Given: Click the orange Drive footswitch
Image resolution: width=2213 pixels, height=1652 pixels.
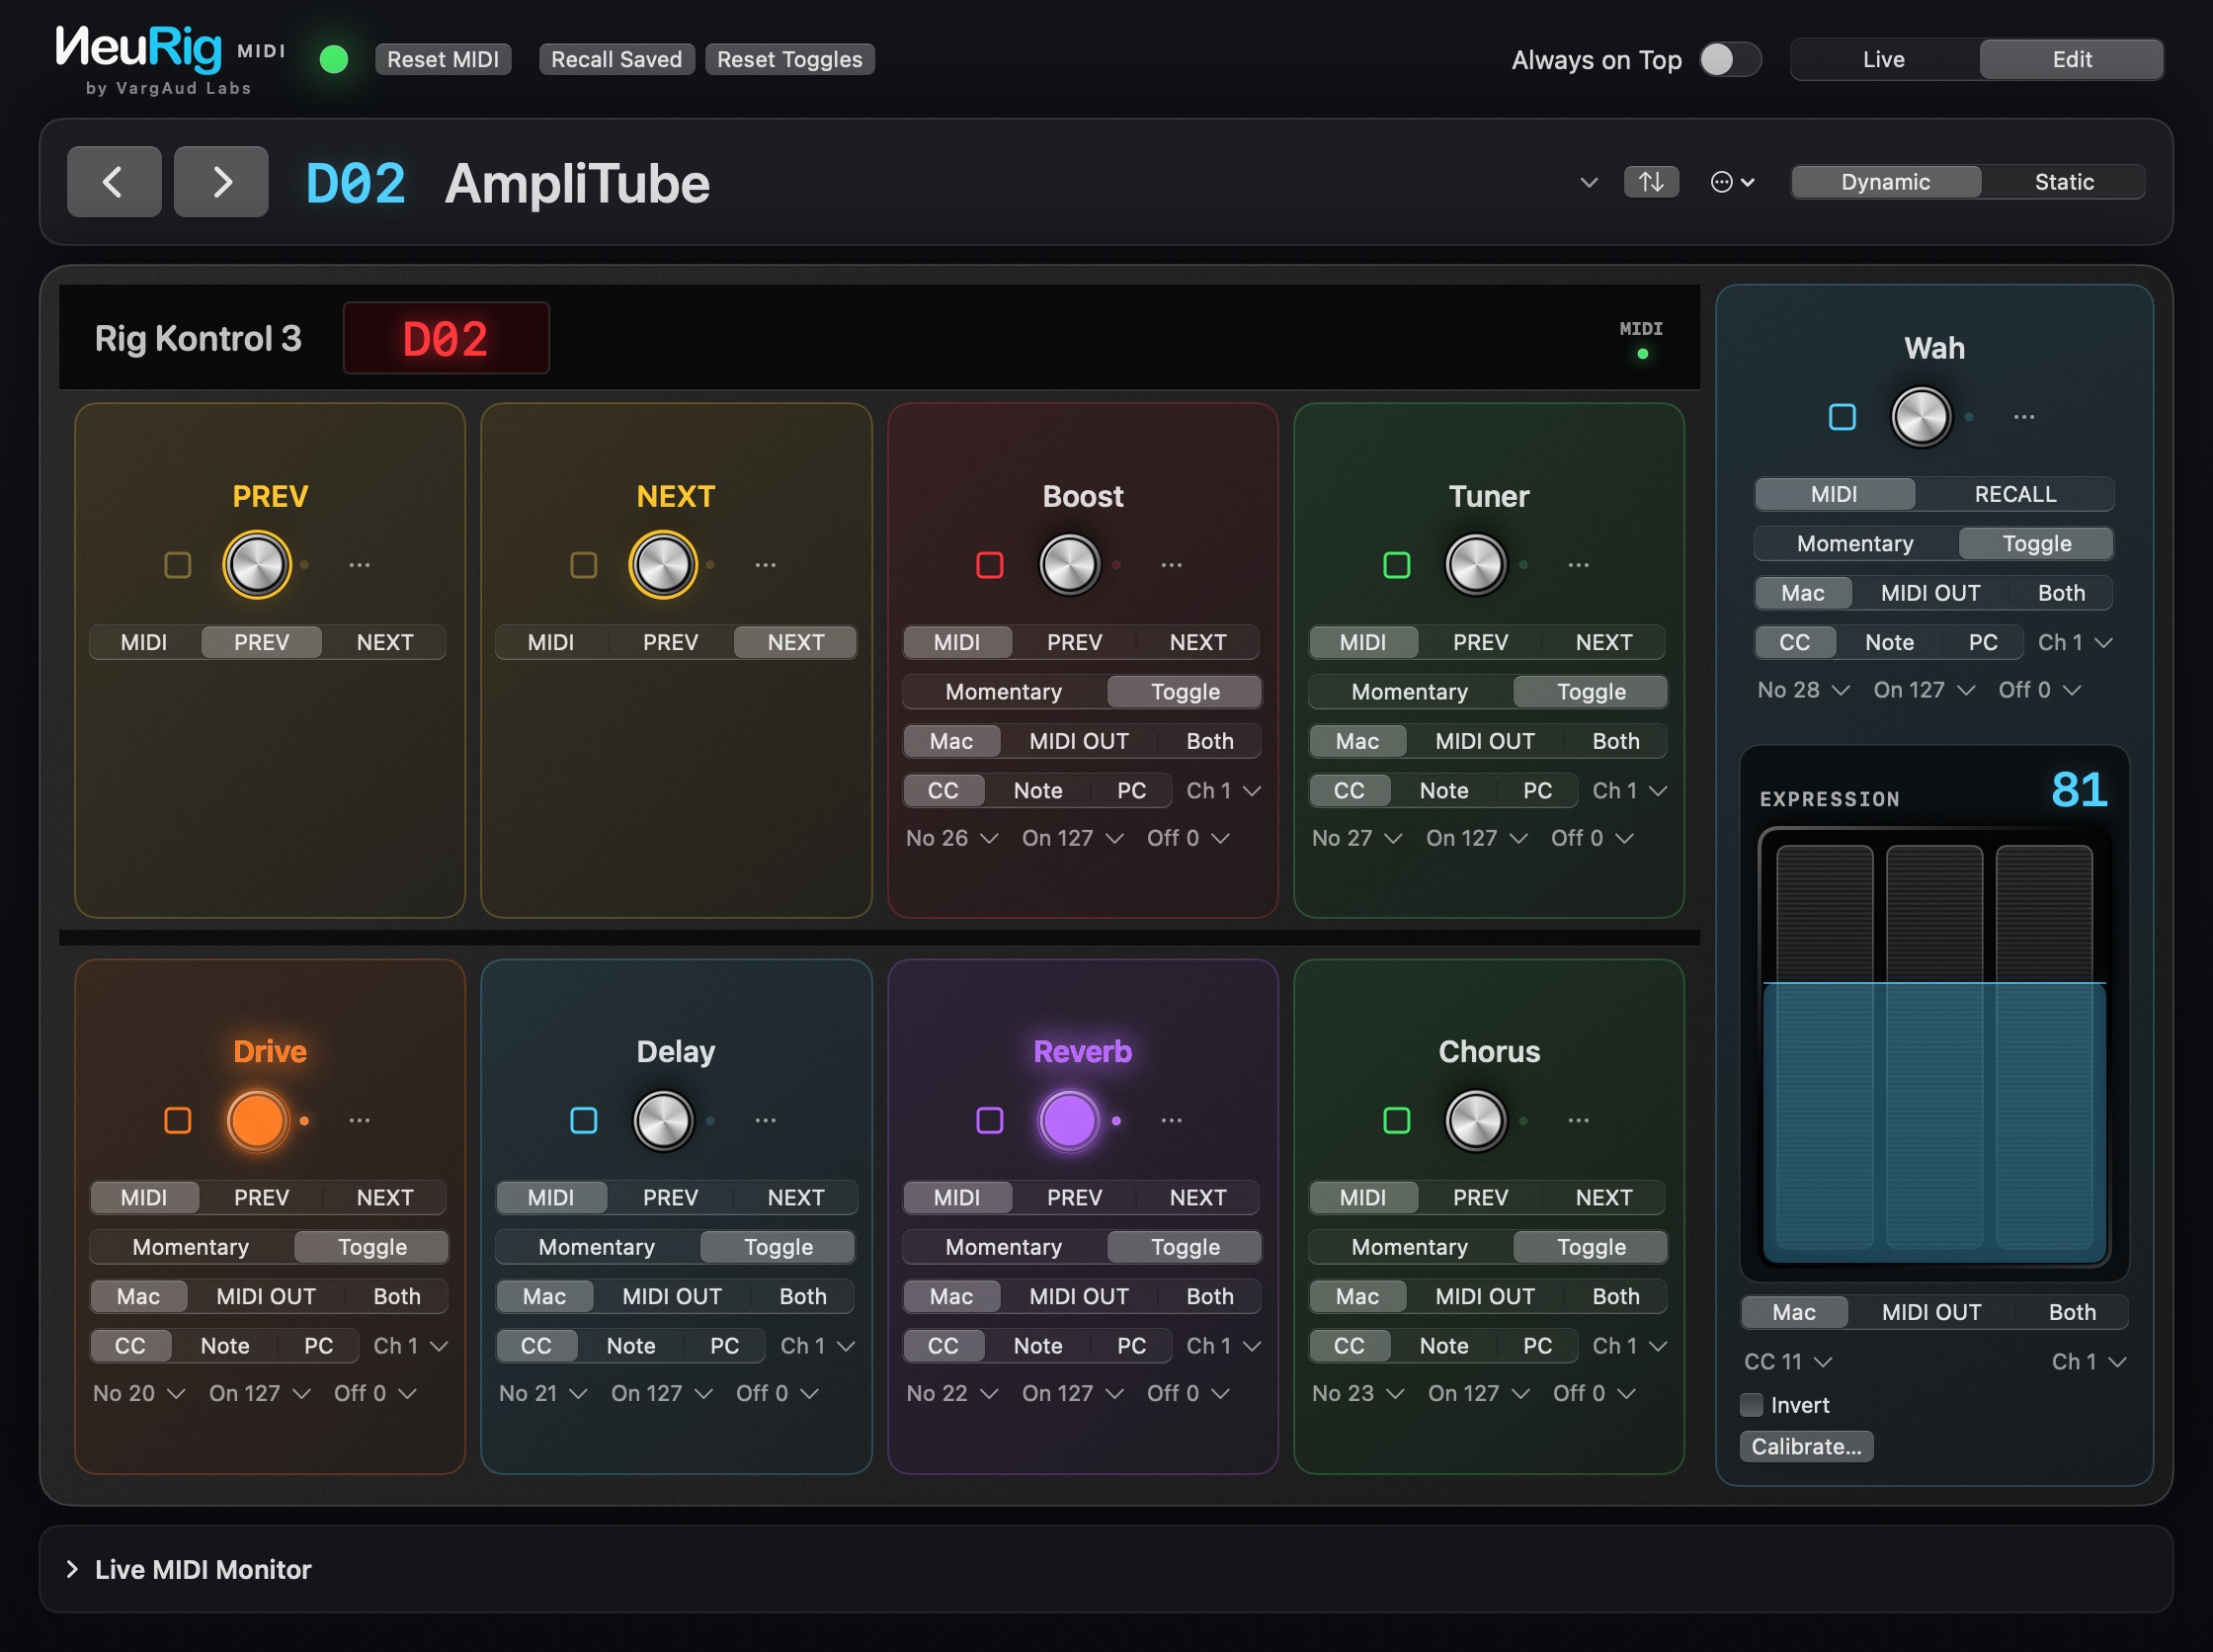Looking at the screenshot, I should click(257, 1120).
